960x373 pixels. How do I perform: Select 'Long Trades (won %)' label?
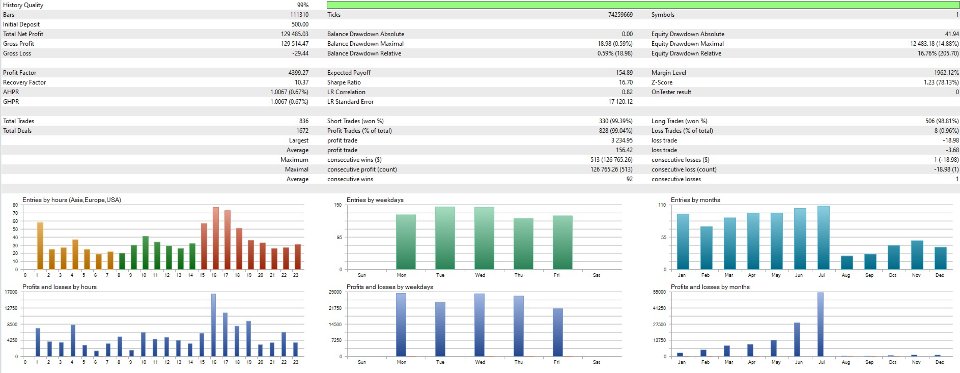pyautogui.click(x=681, y=121)
